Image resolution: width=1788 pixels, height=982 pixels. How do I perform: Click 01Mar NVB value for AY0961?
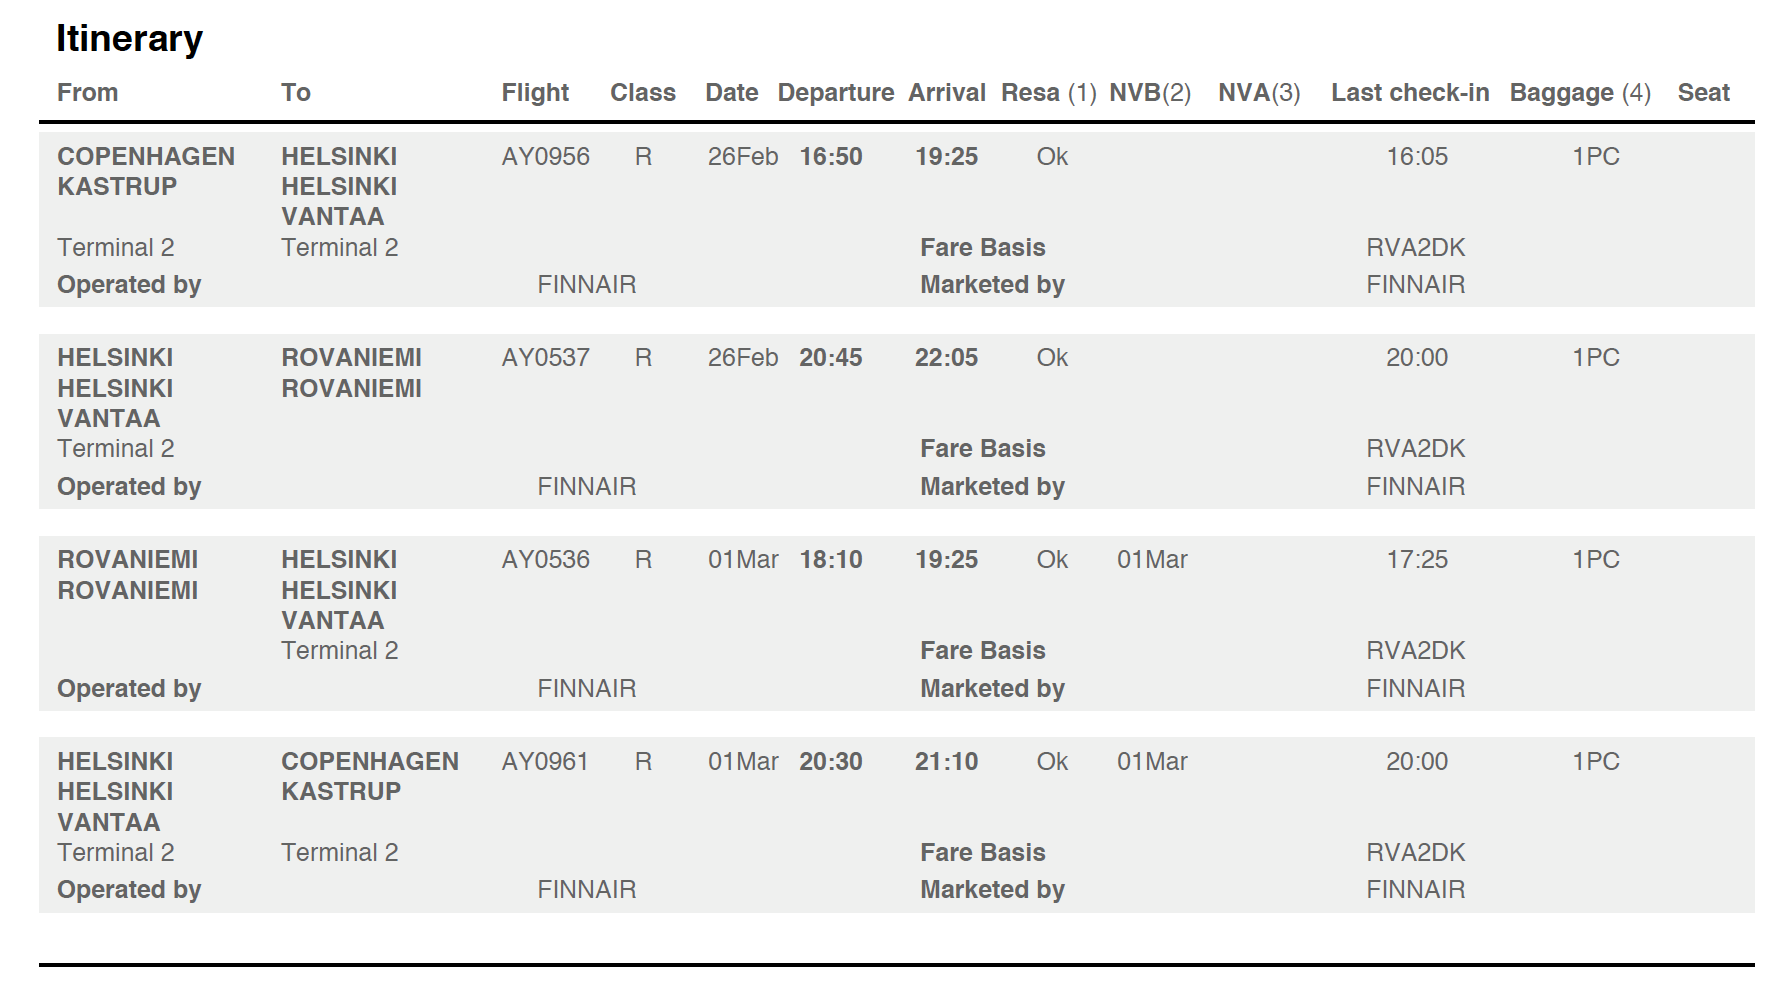(x=1152, y=762)
